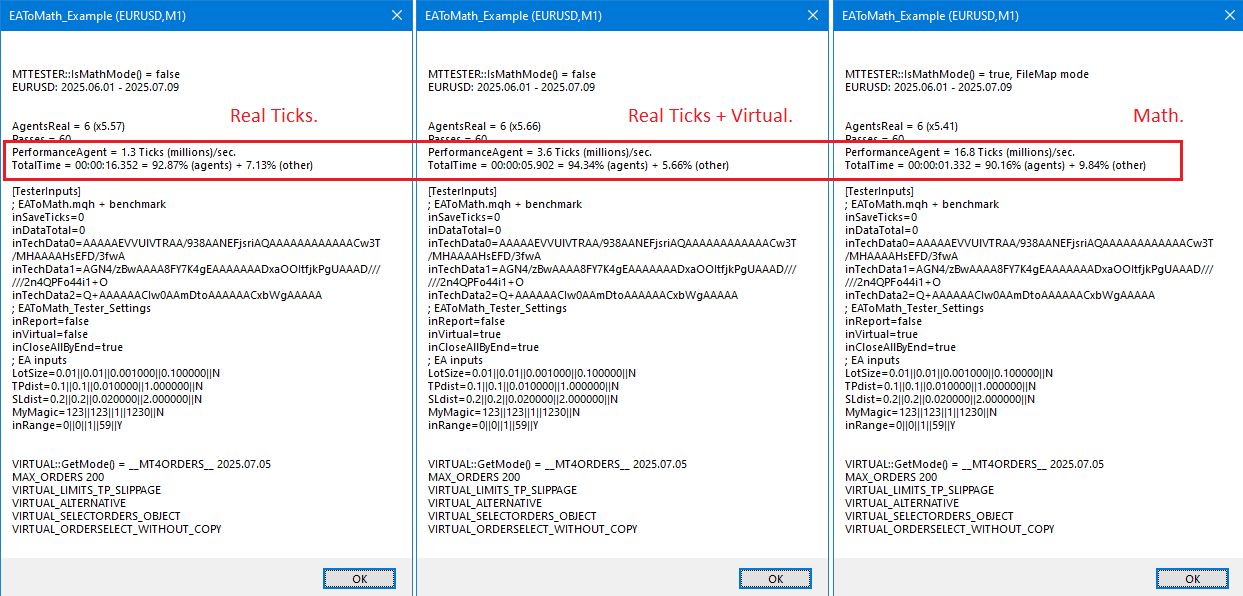
Task: Click the 'Real Ticks + Virtual.' label
Action: [x=708, y=115]
